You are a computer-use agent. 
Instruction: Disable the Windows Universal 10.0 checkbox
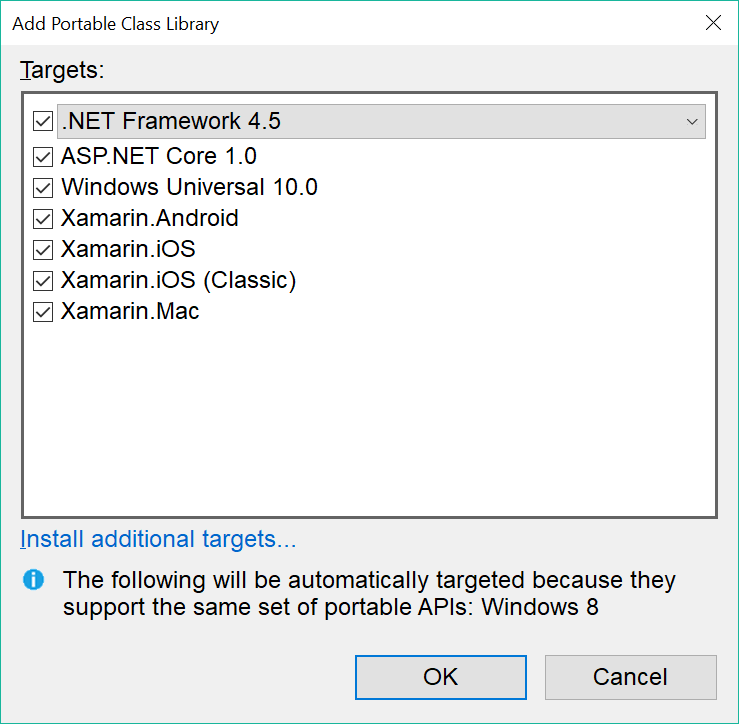43,188
